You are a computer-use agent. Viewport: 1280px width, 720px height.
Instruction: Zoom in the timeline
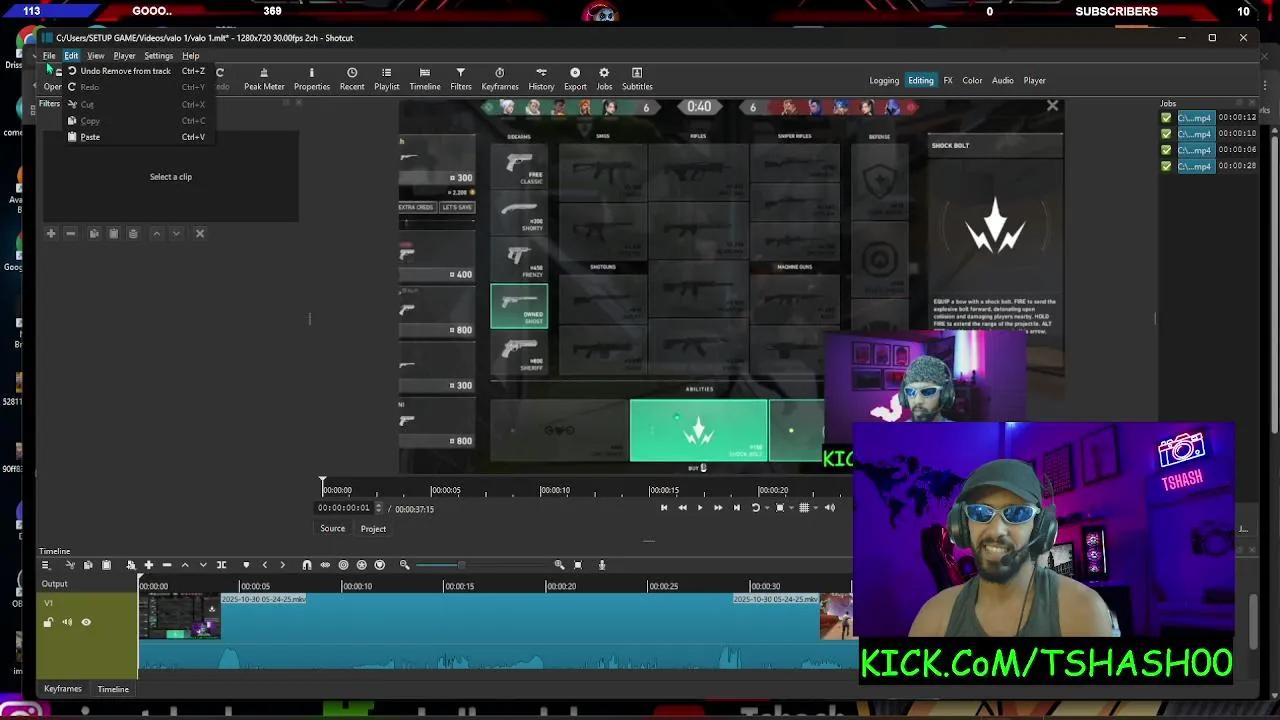coord(559,565)
